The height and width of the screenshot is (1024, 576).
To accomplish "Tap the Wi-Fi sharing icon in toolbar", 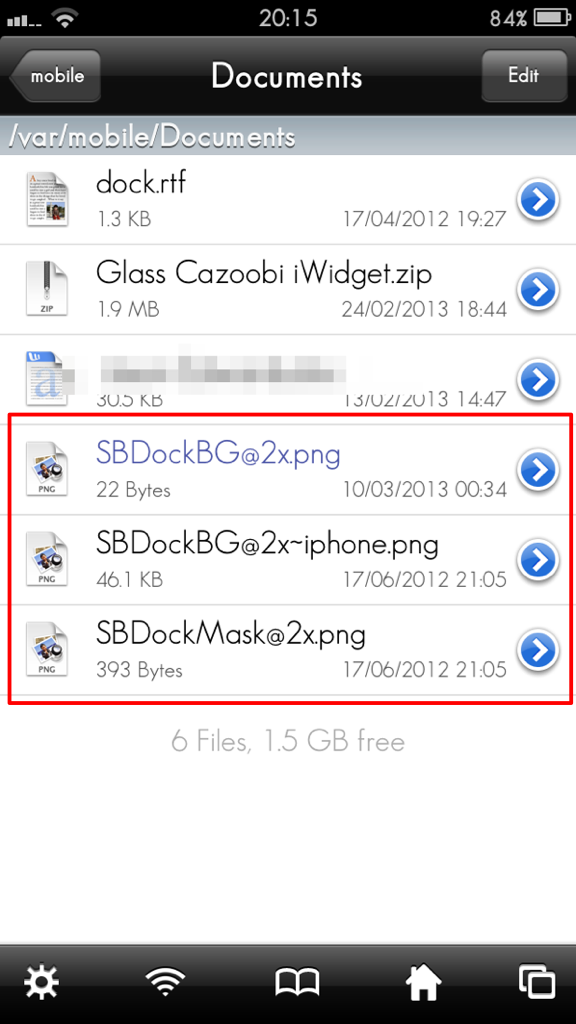I will pyautogui.click(x=163, y=981).
